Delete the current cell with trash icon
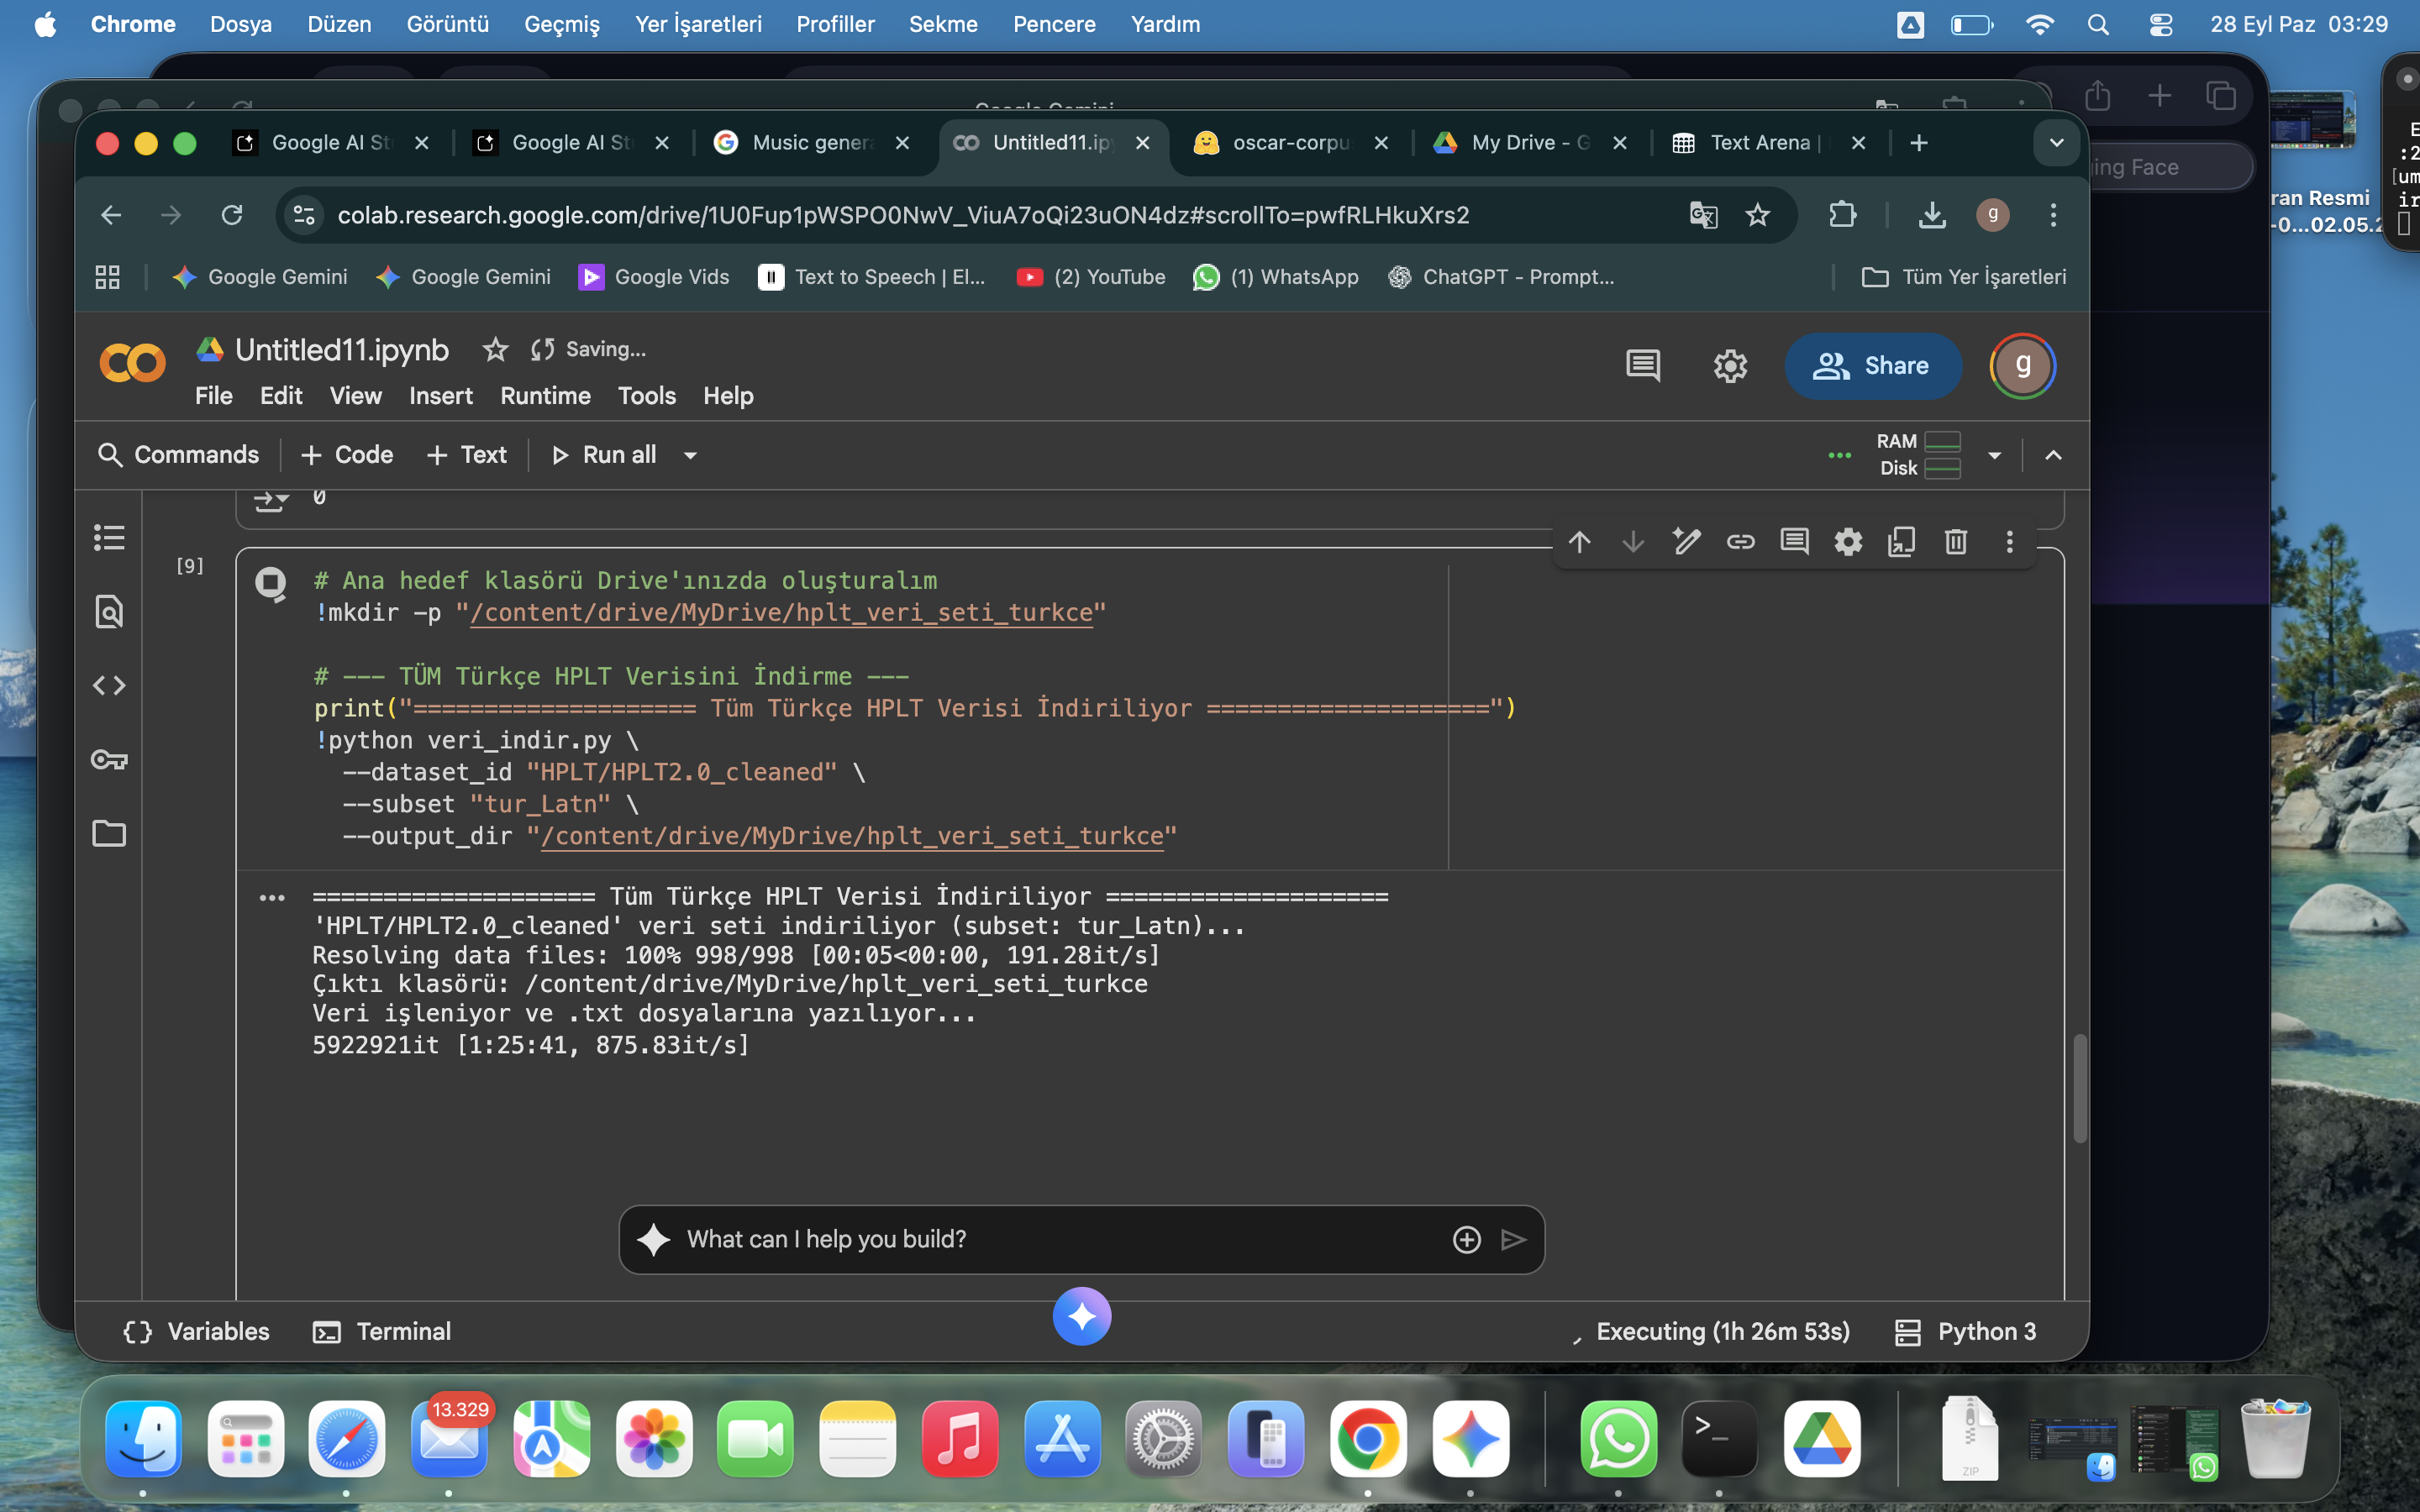This screenshot has width=2420, height=1512. point(1955,542)
